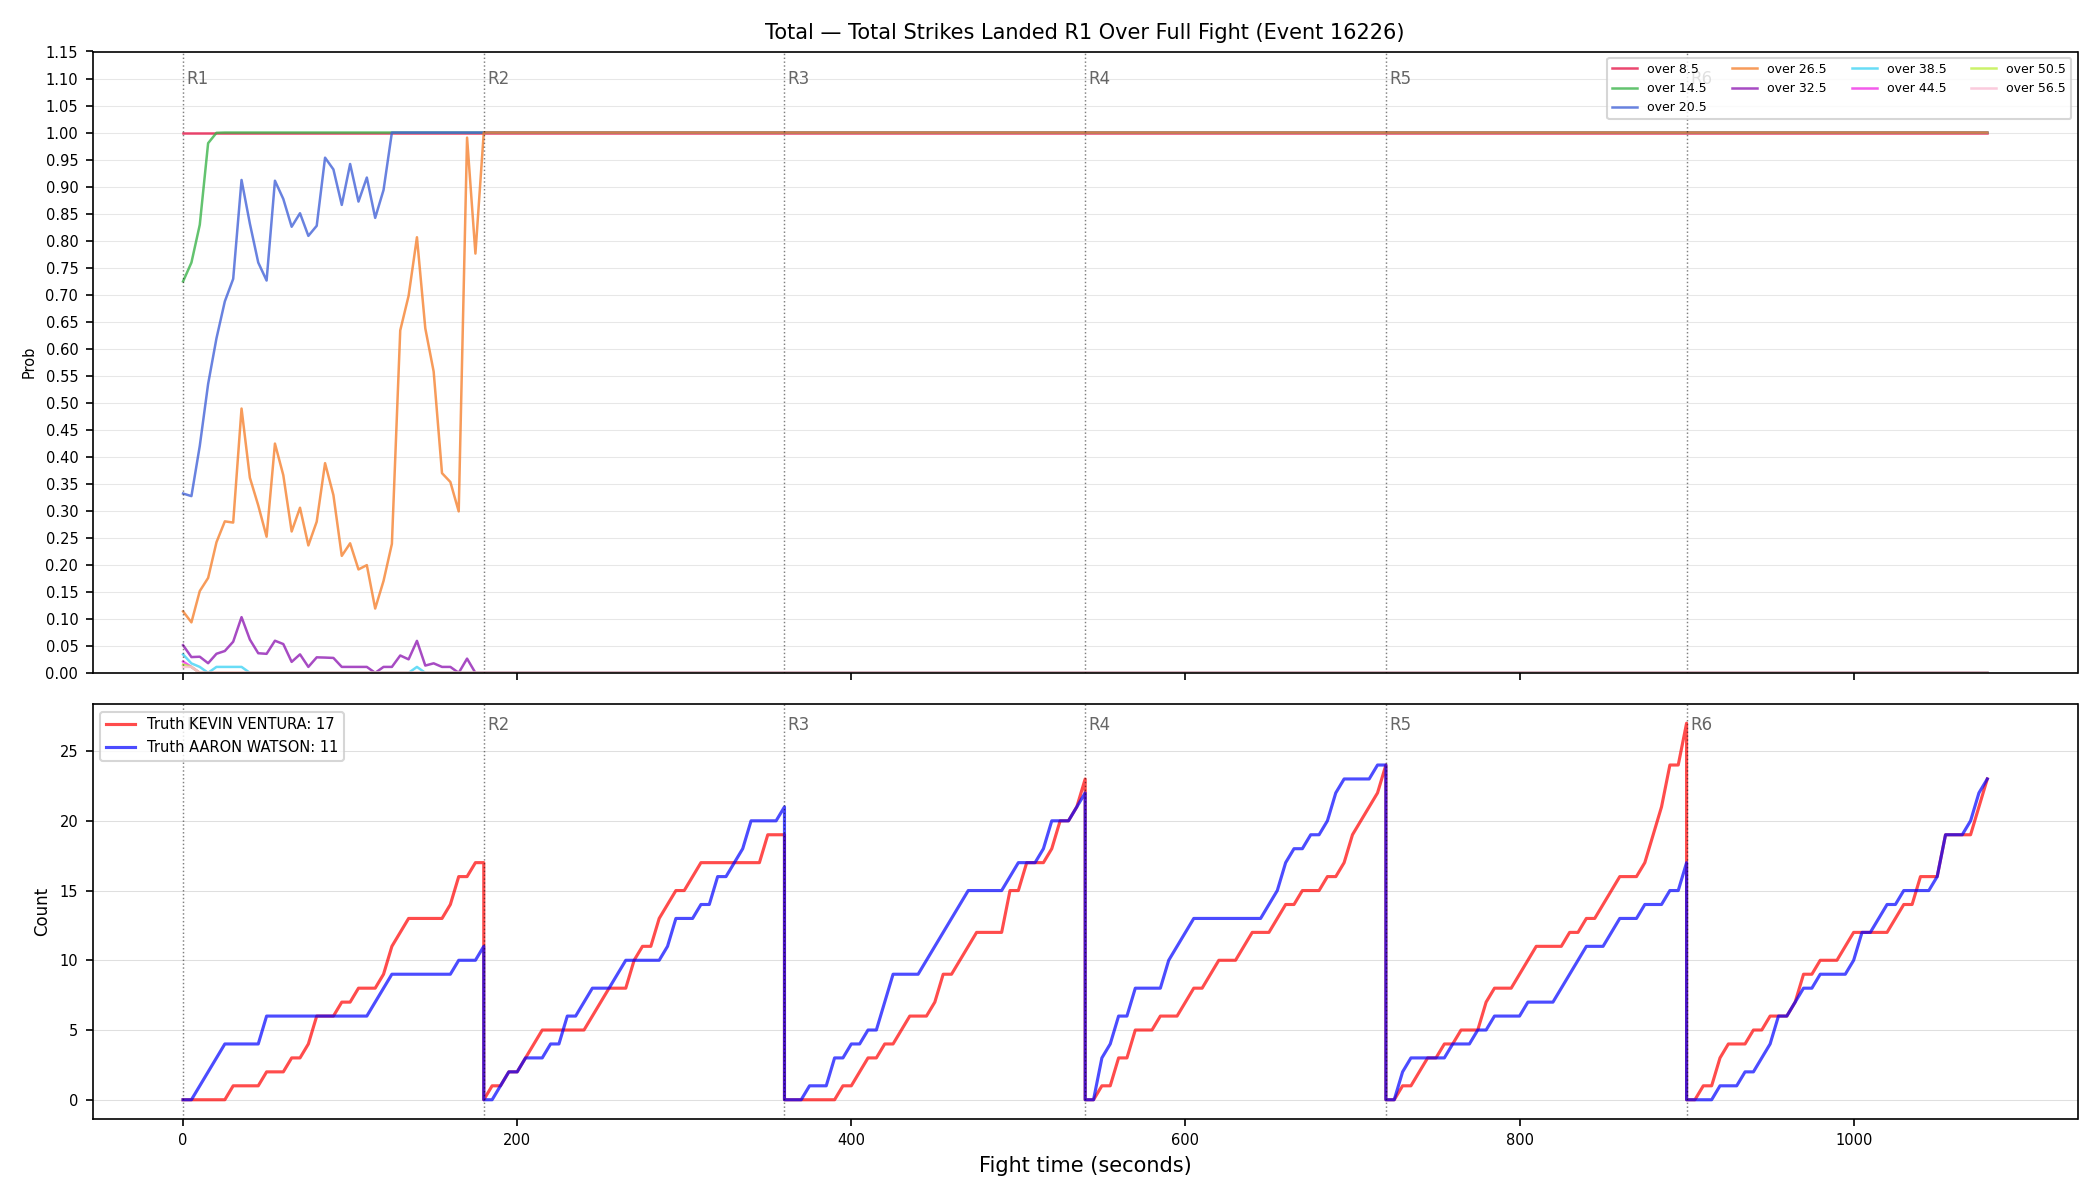
Task: Click the 'over 32.5' legend entry
Action: (1779, 88)
